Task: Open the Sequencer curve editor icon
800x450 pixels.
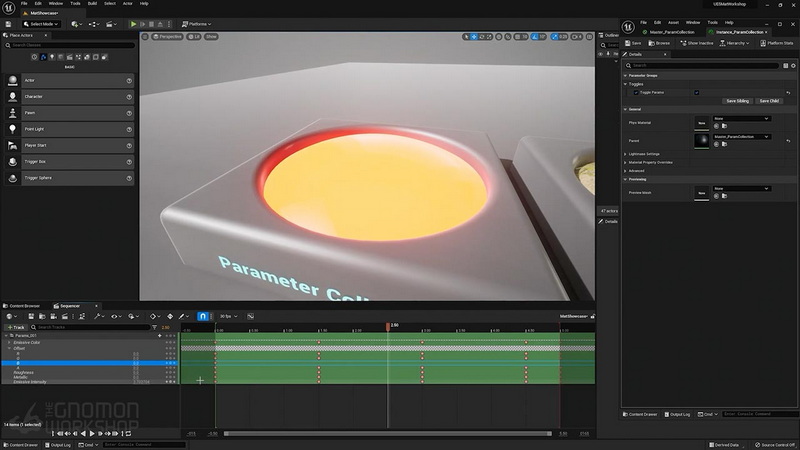Action: [x=251, y=316]
